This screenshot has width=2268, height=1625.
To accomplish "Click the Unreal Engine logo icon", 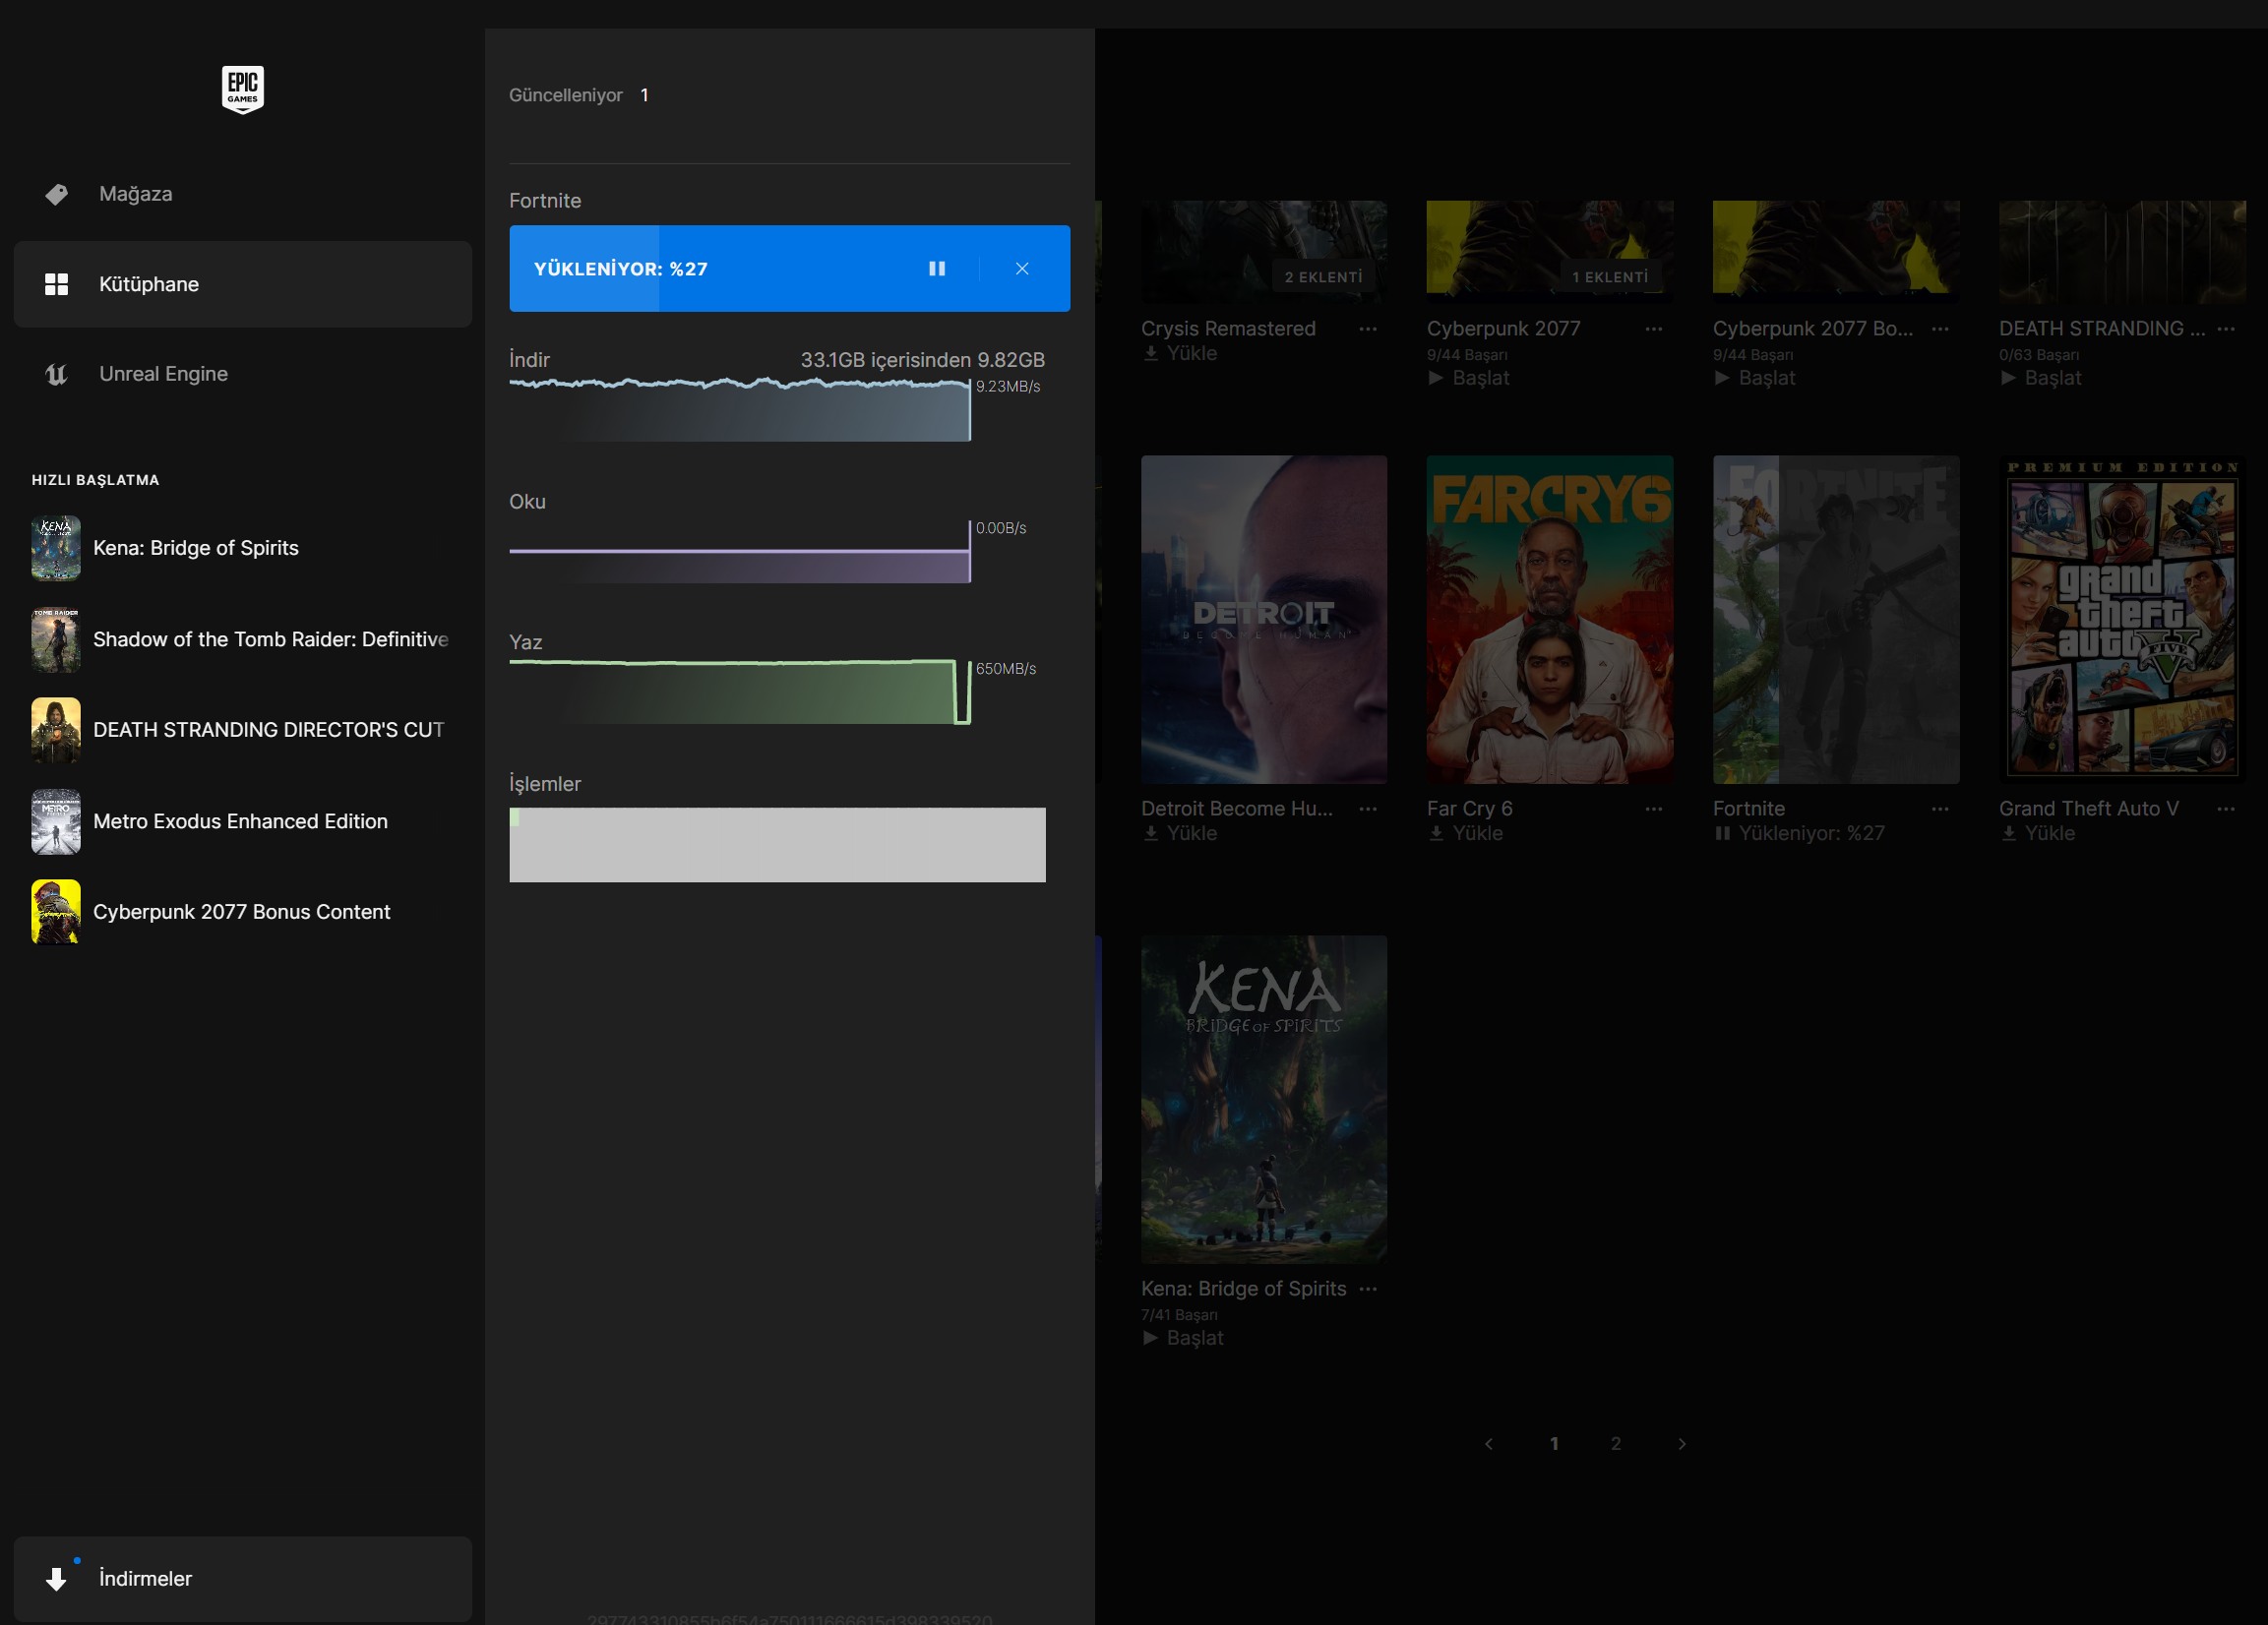I will 57,374.
